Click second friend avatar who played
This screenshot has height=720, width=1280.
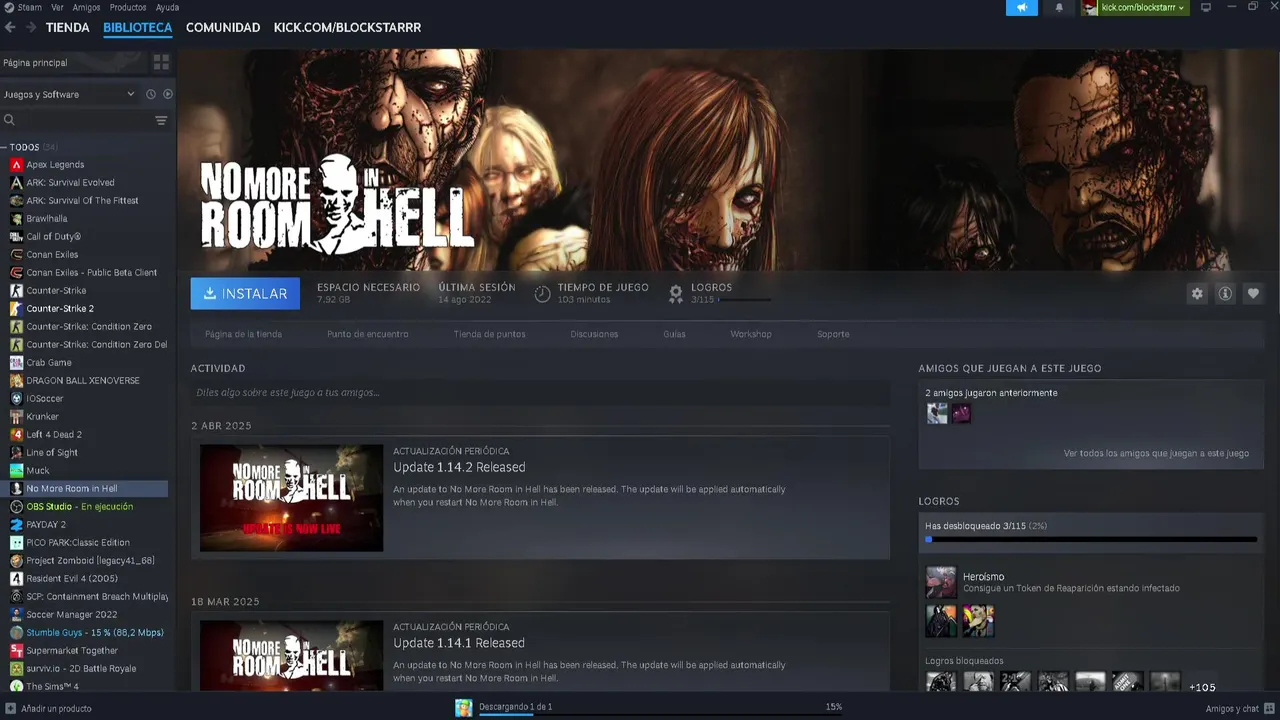tap(961, 413)
